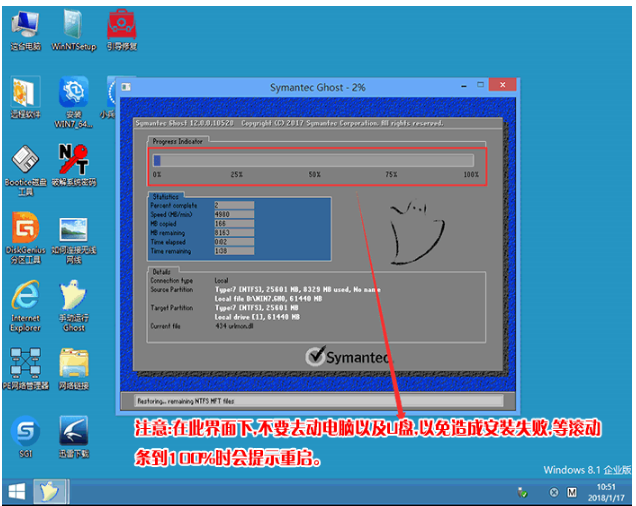Open the Bootice disk tool icon
Image resolution: width=636 pixels, height=506 pixels.
(25, 170)
